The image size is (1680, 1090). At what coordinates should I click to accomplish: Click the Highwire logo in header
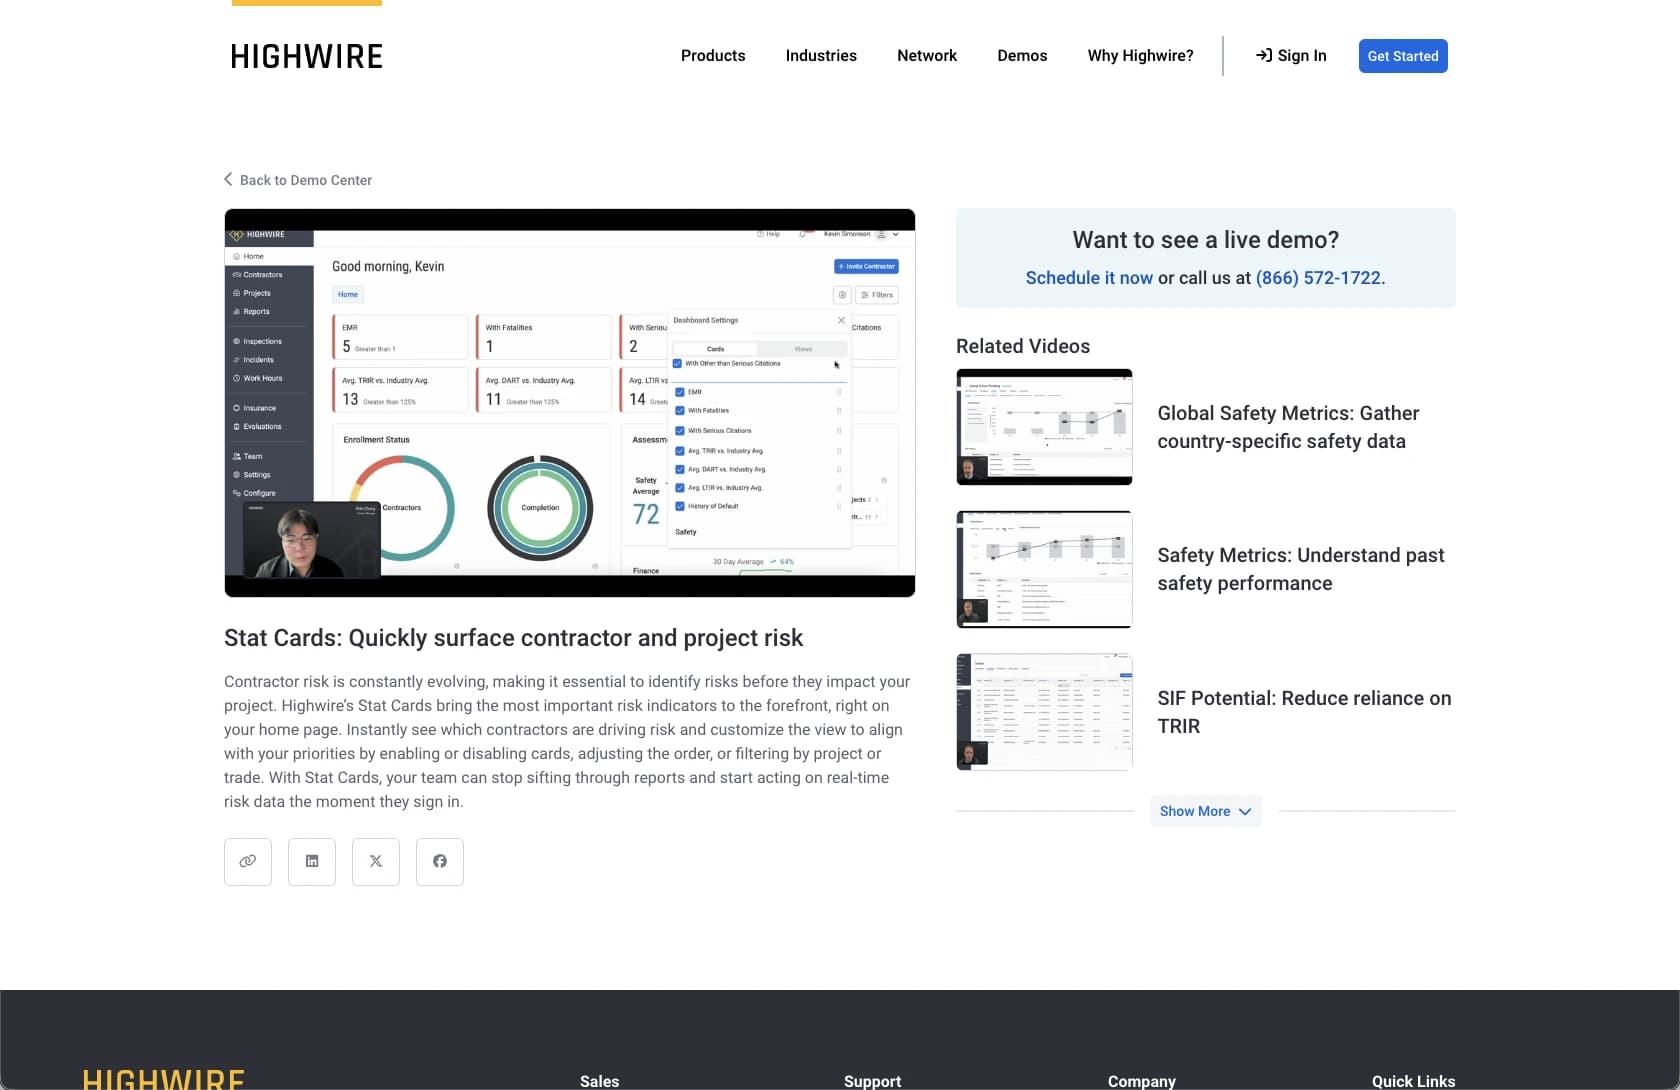(307, 56)
